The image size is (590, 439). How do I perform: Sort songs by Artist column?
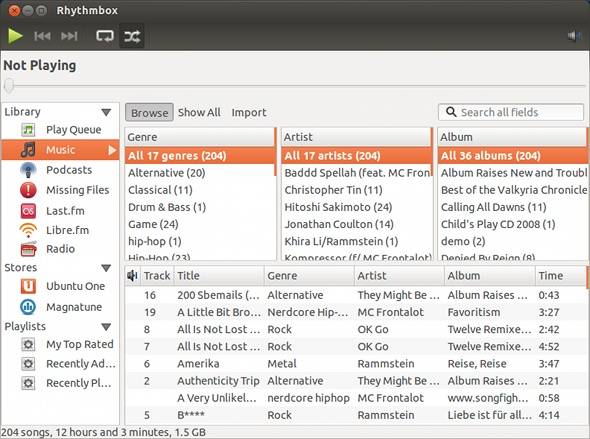pyautogui.click(x=400, y=276)
